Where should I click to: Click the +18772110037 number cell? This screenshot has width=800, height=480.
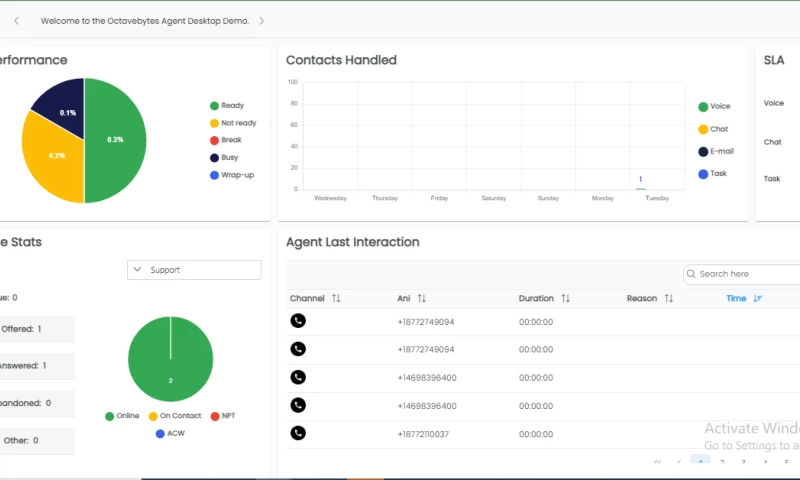point(423,434)
